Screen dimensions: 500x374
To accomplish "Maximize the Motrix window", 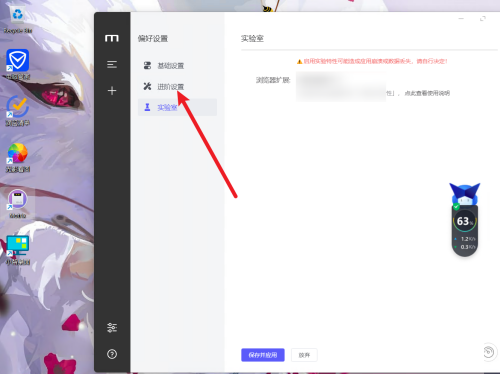I will pos(483,19).
